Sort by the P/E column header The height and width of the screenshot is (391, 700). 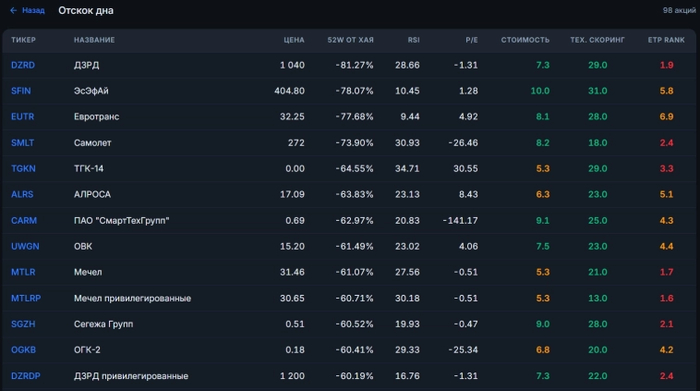(471, 40)
